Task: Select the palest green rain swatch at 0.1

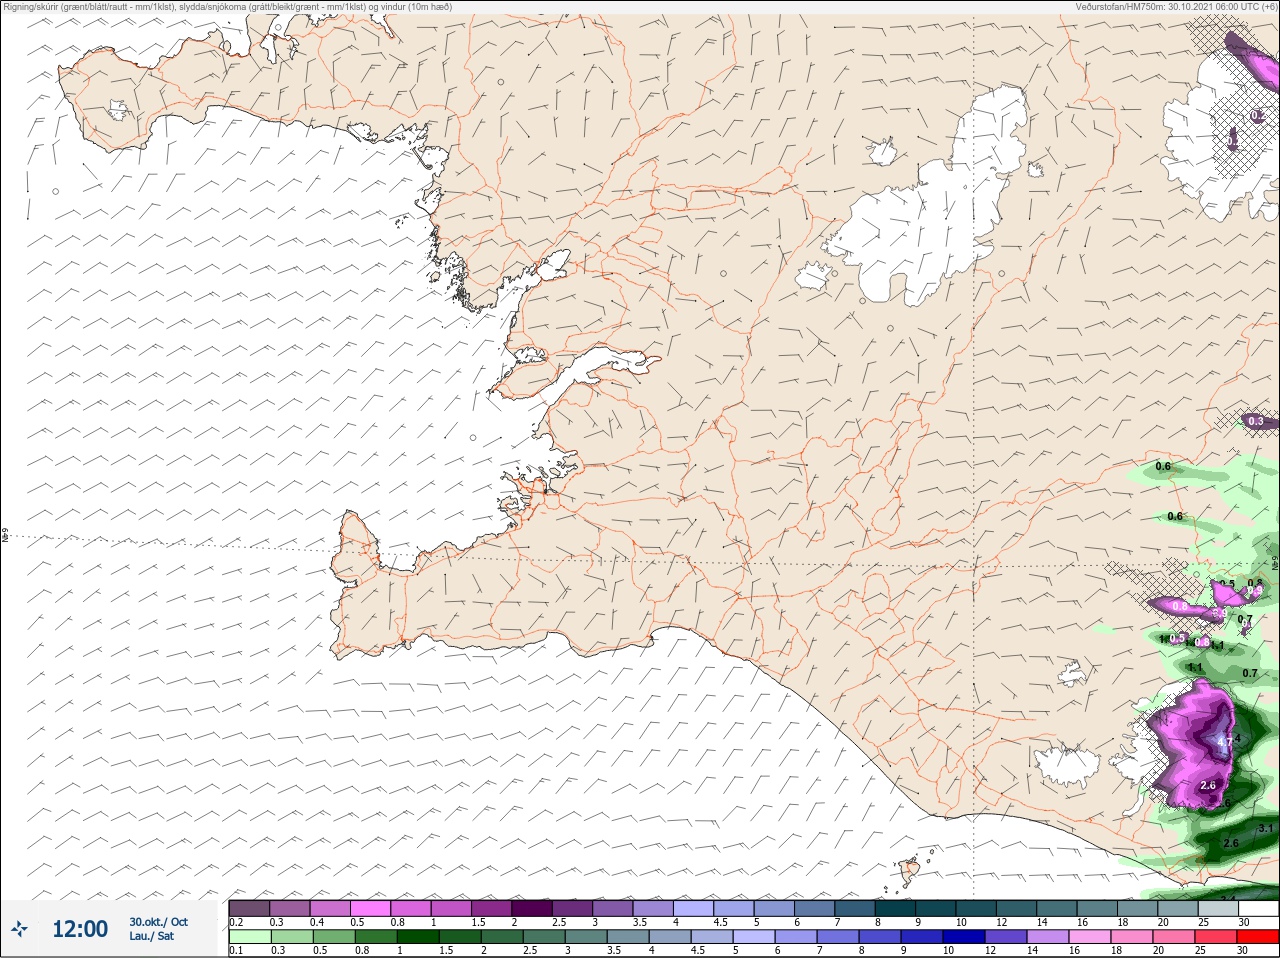Action: 249,937
